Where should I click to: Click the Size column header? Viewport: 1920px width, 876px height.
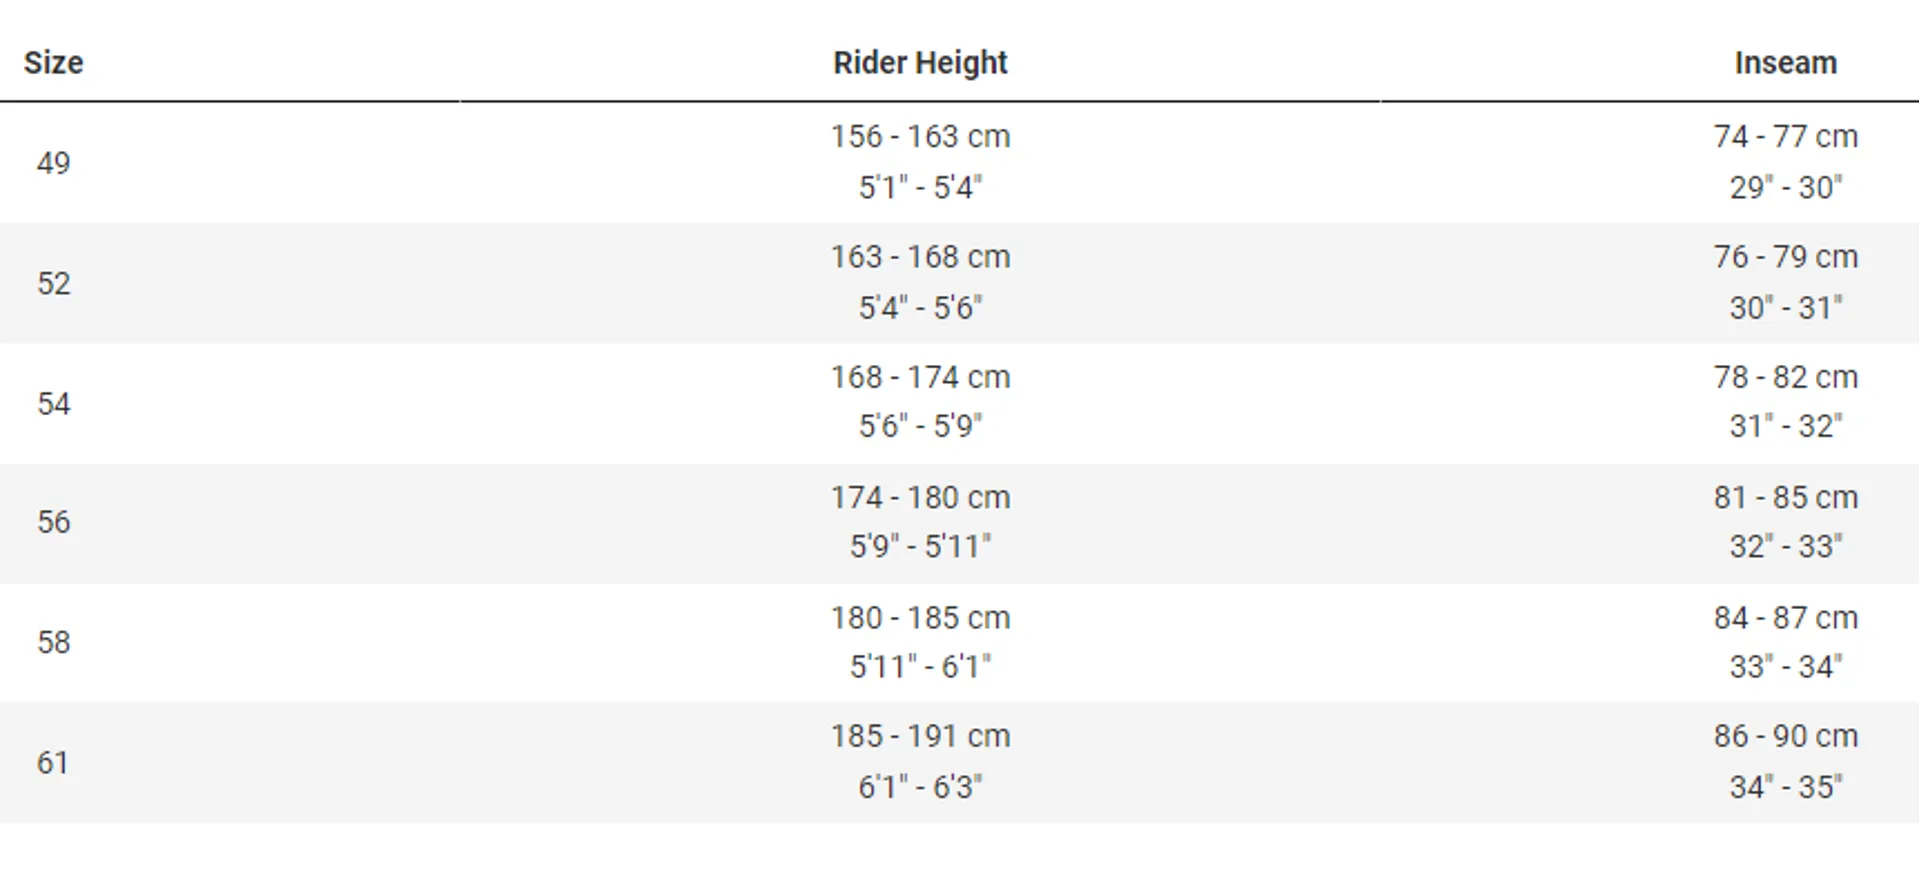coord(54,63)
